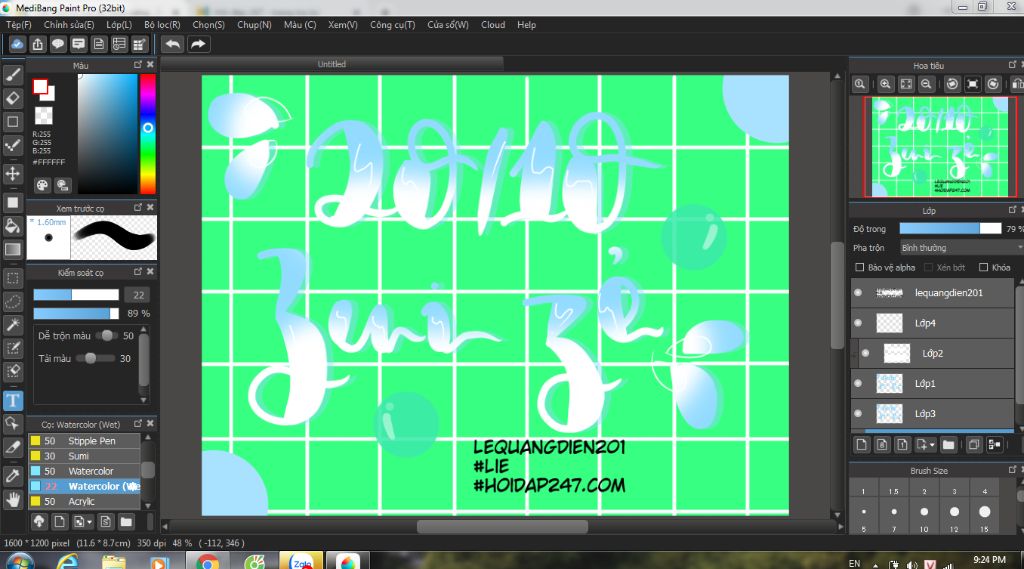
Task: Click the canvas horizontal scrollbar
Action: point(502,526)
